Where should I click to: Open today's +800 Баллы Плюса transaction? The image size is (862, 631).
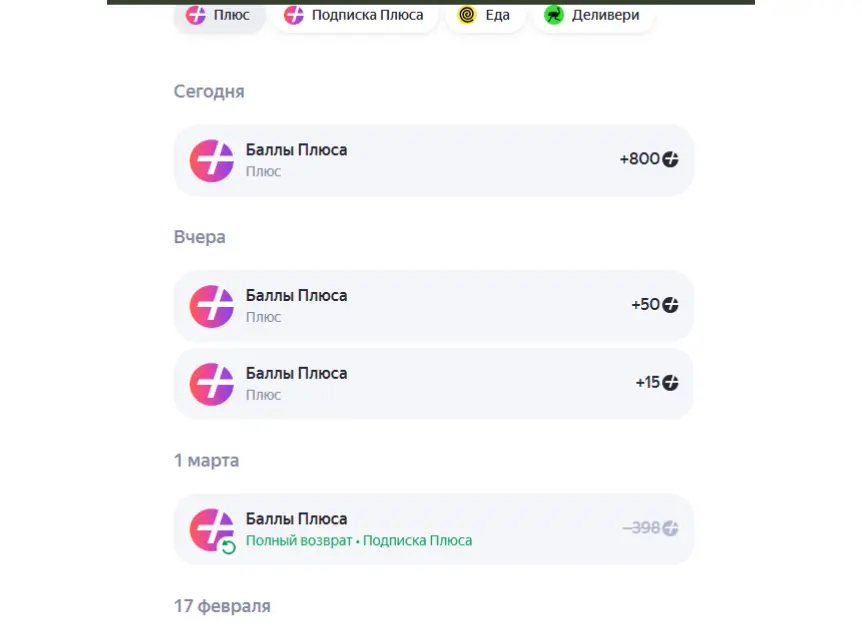(x=434, y=160)
